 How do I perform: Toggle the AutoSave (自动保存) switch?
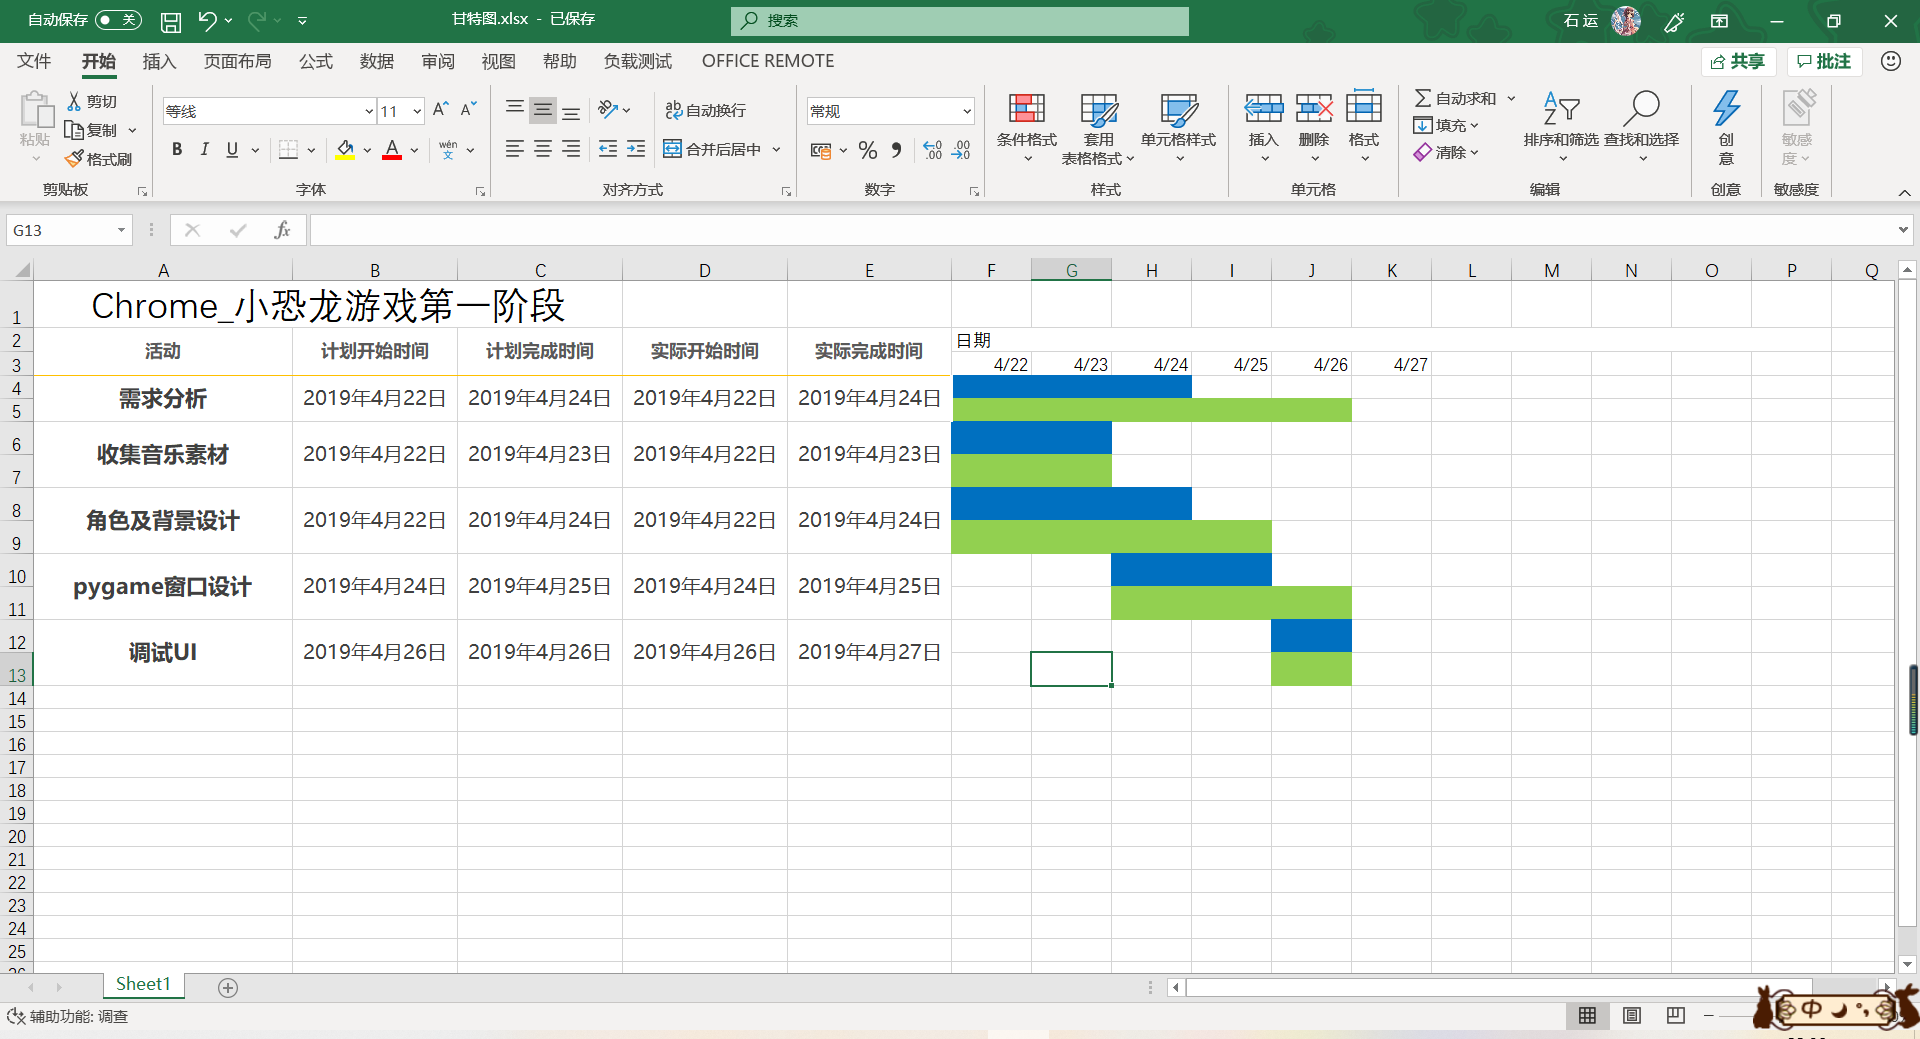click(118, 20)
